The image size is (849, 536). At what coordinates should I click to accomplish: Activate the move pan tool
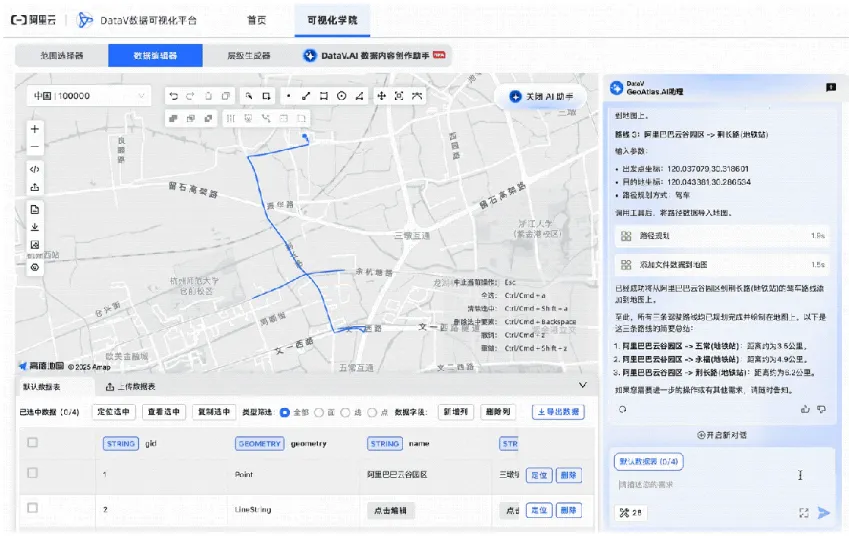(382, 96)
